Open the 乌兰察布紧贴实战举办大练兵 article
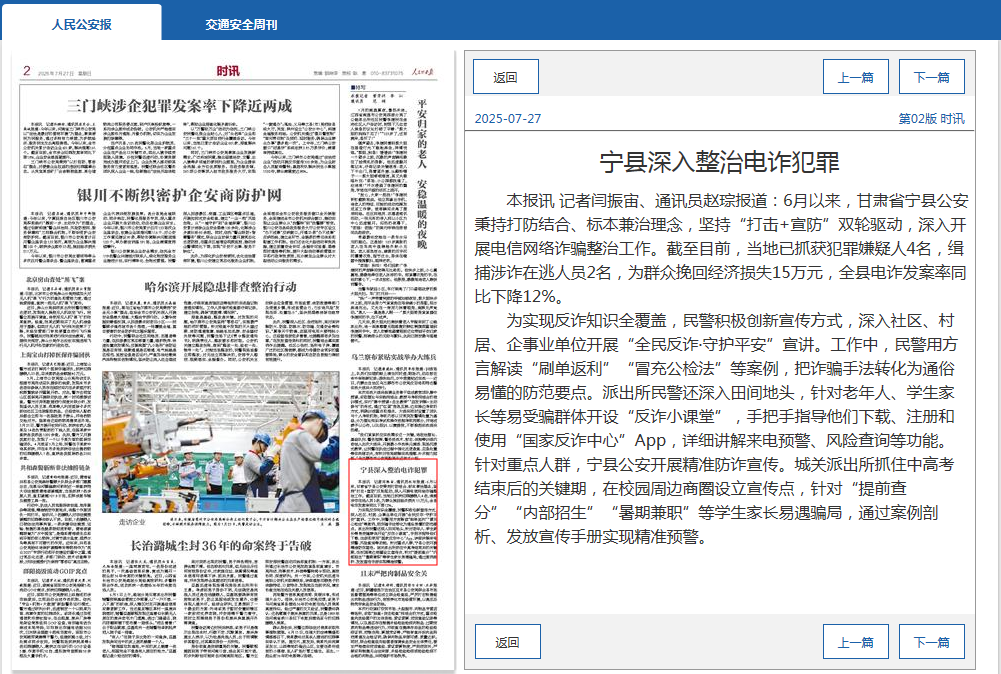 (x=392, y=356)
